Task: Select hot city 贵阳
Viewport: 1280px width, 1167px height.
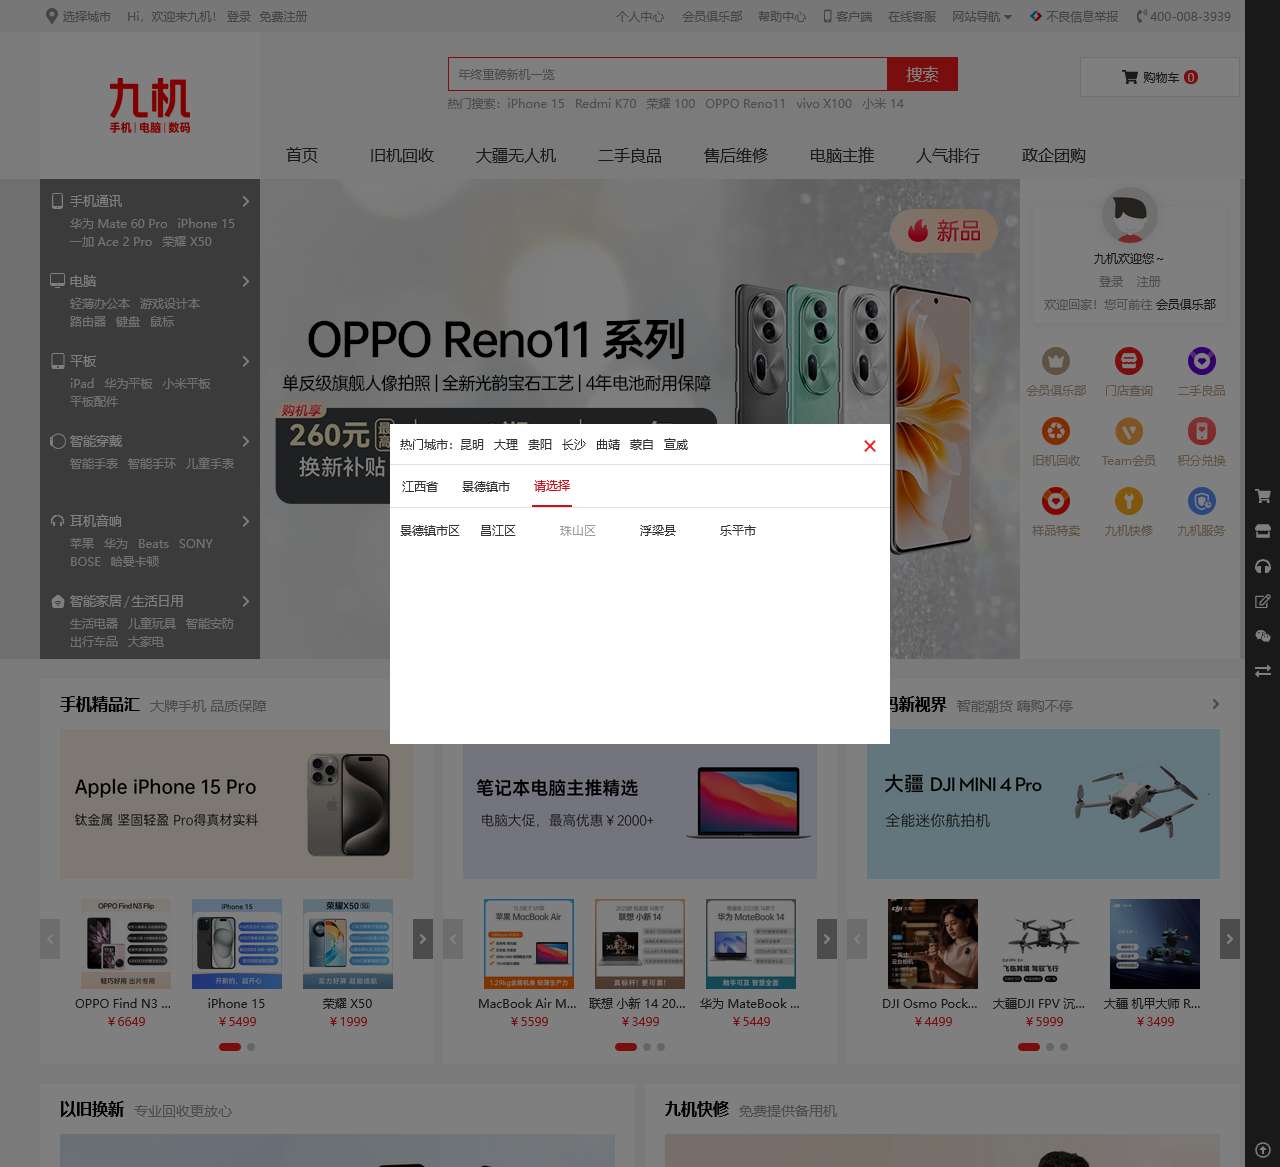Action: coord(540,445)
